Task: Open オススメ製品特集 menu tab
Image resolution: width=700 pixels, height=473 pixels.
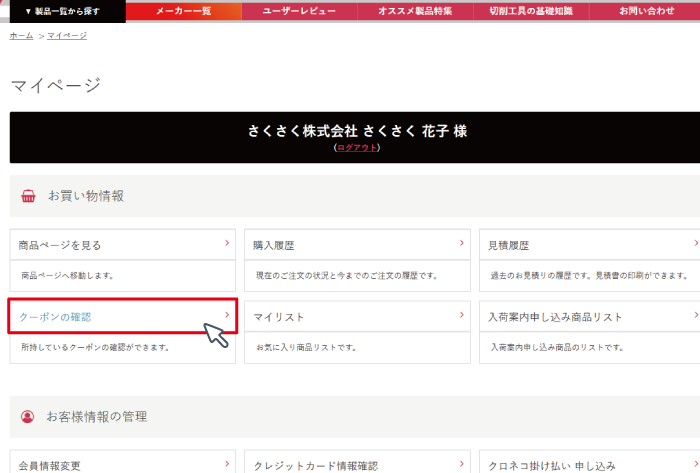Action: coord(414,11)
